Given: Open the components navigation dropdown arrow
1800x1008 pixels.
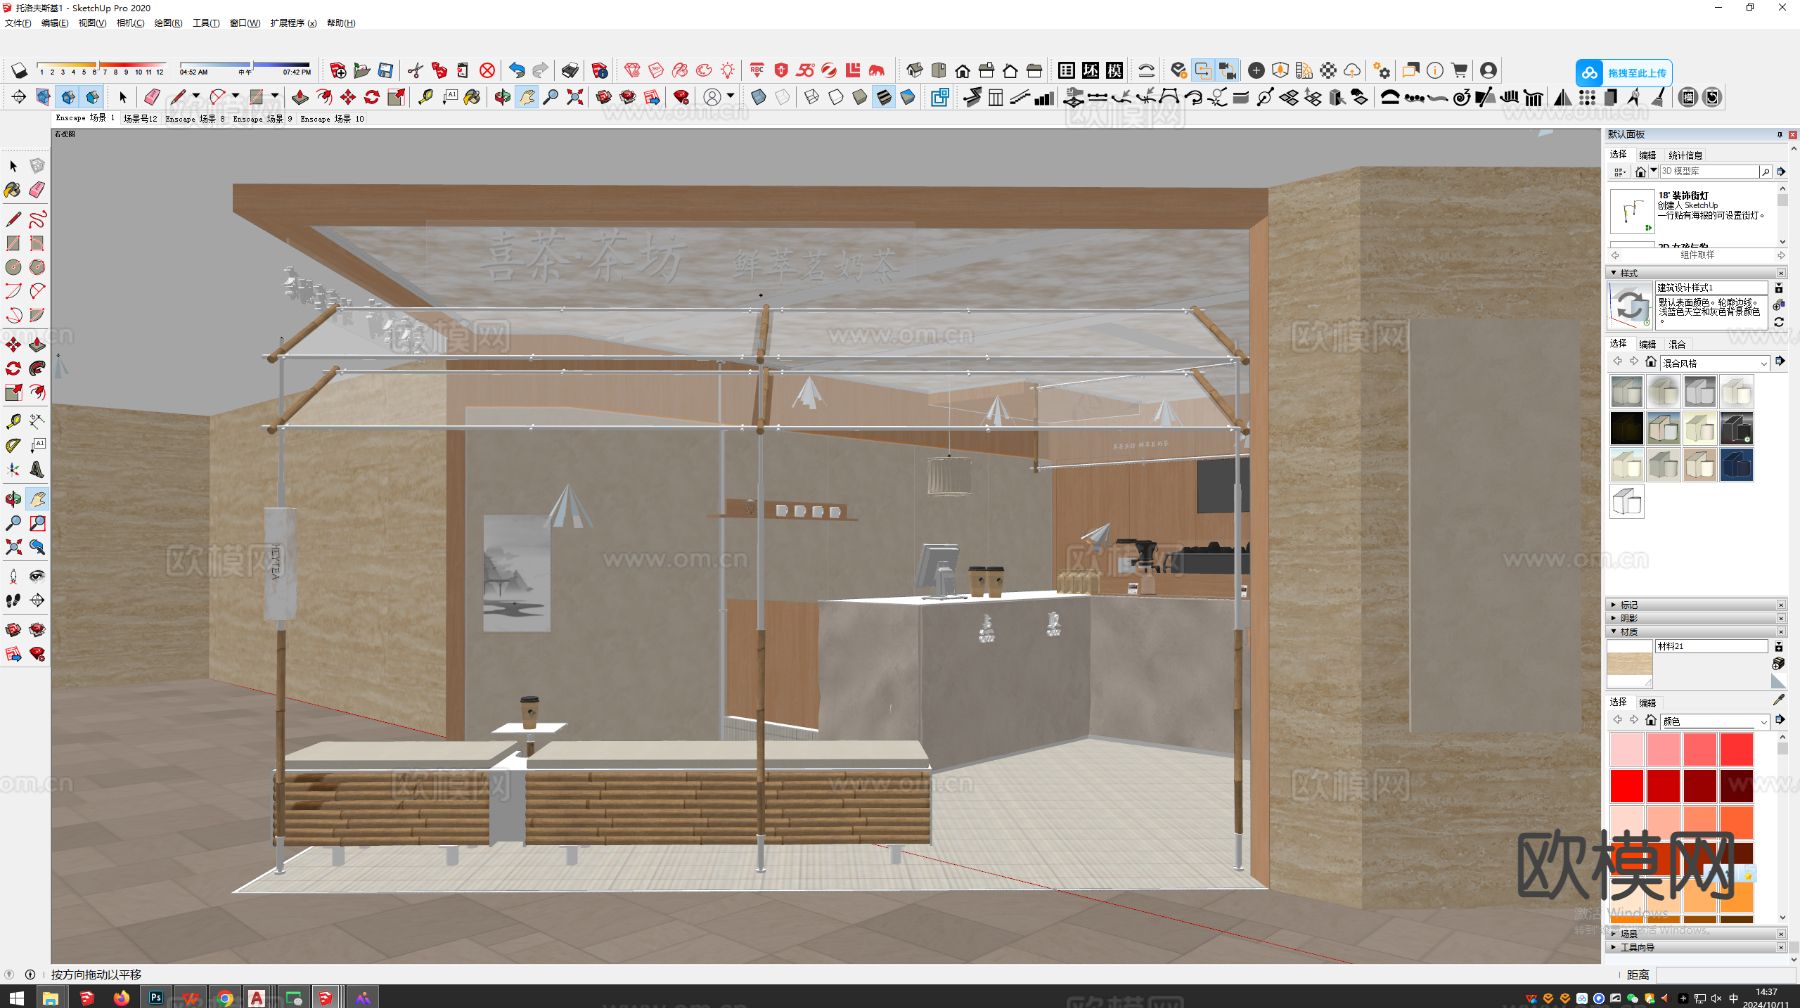Looking at the screenshot, I should click(x=1653, y=171).
